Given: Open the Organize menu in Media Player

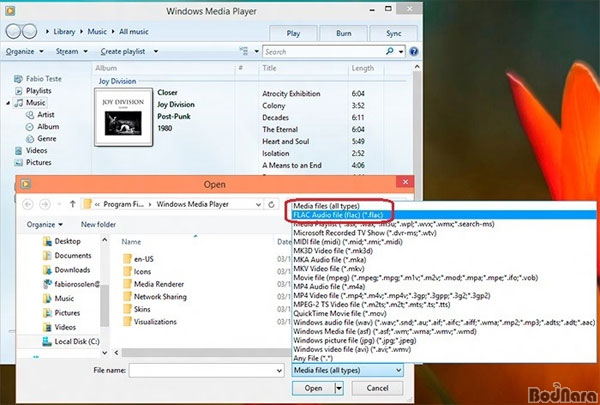Looking at the screenshot, I should [x=24, y=51].
